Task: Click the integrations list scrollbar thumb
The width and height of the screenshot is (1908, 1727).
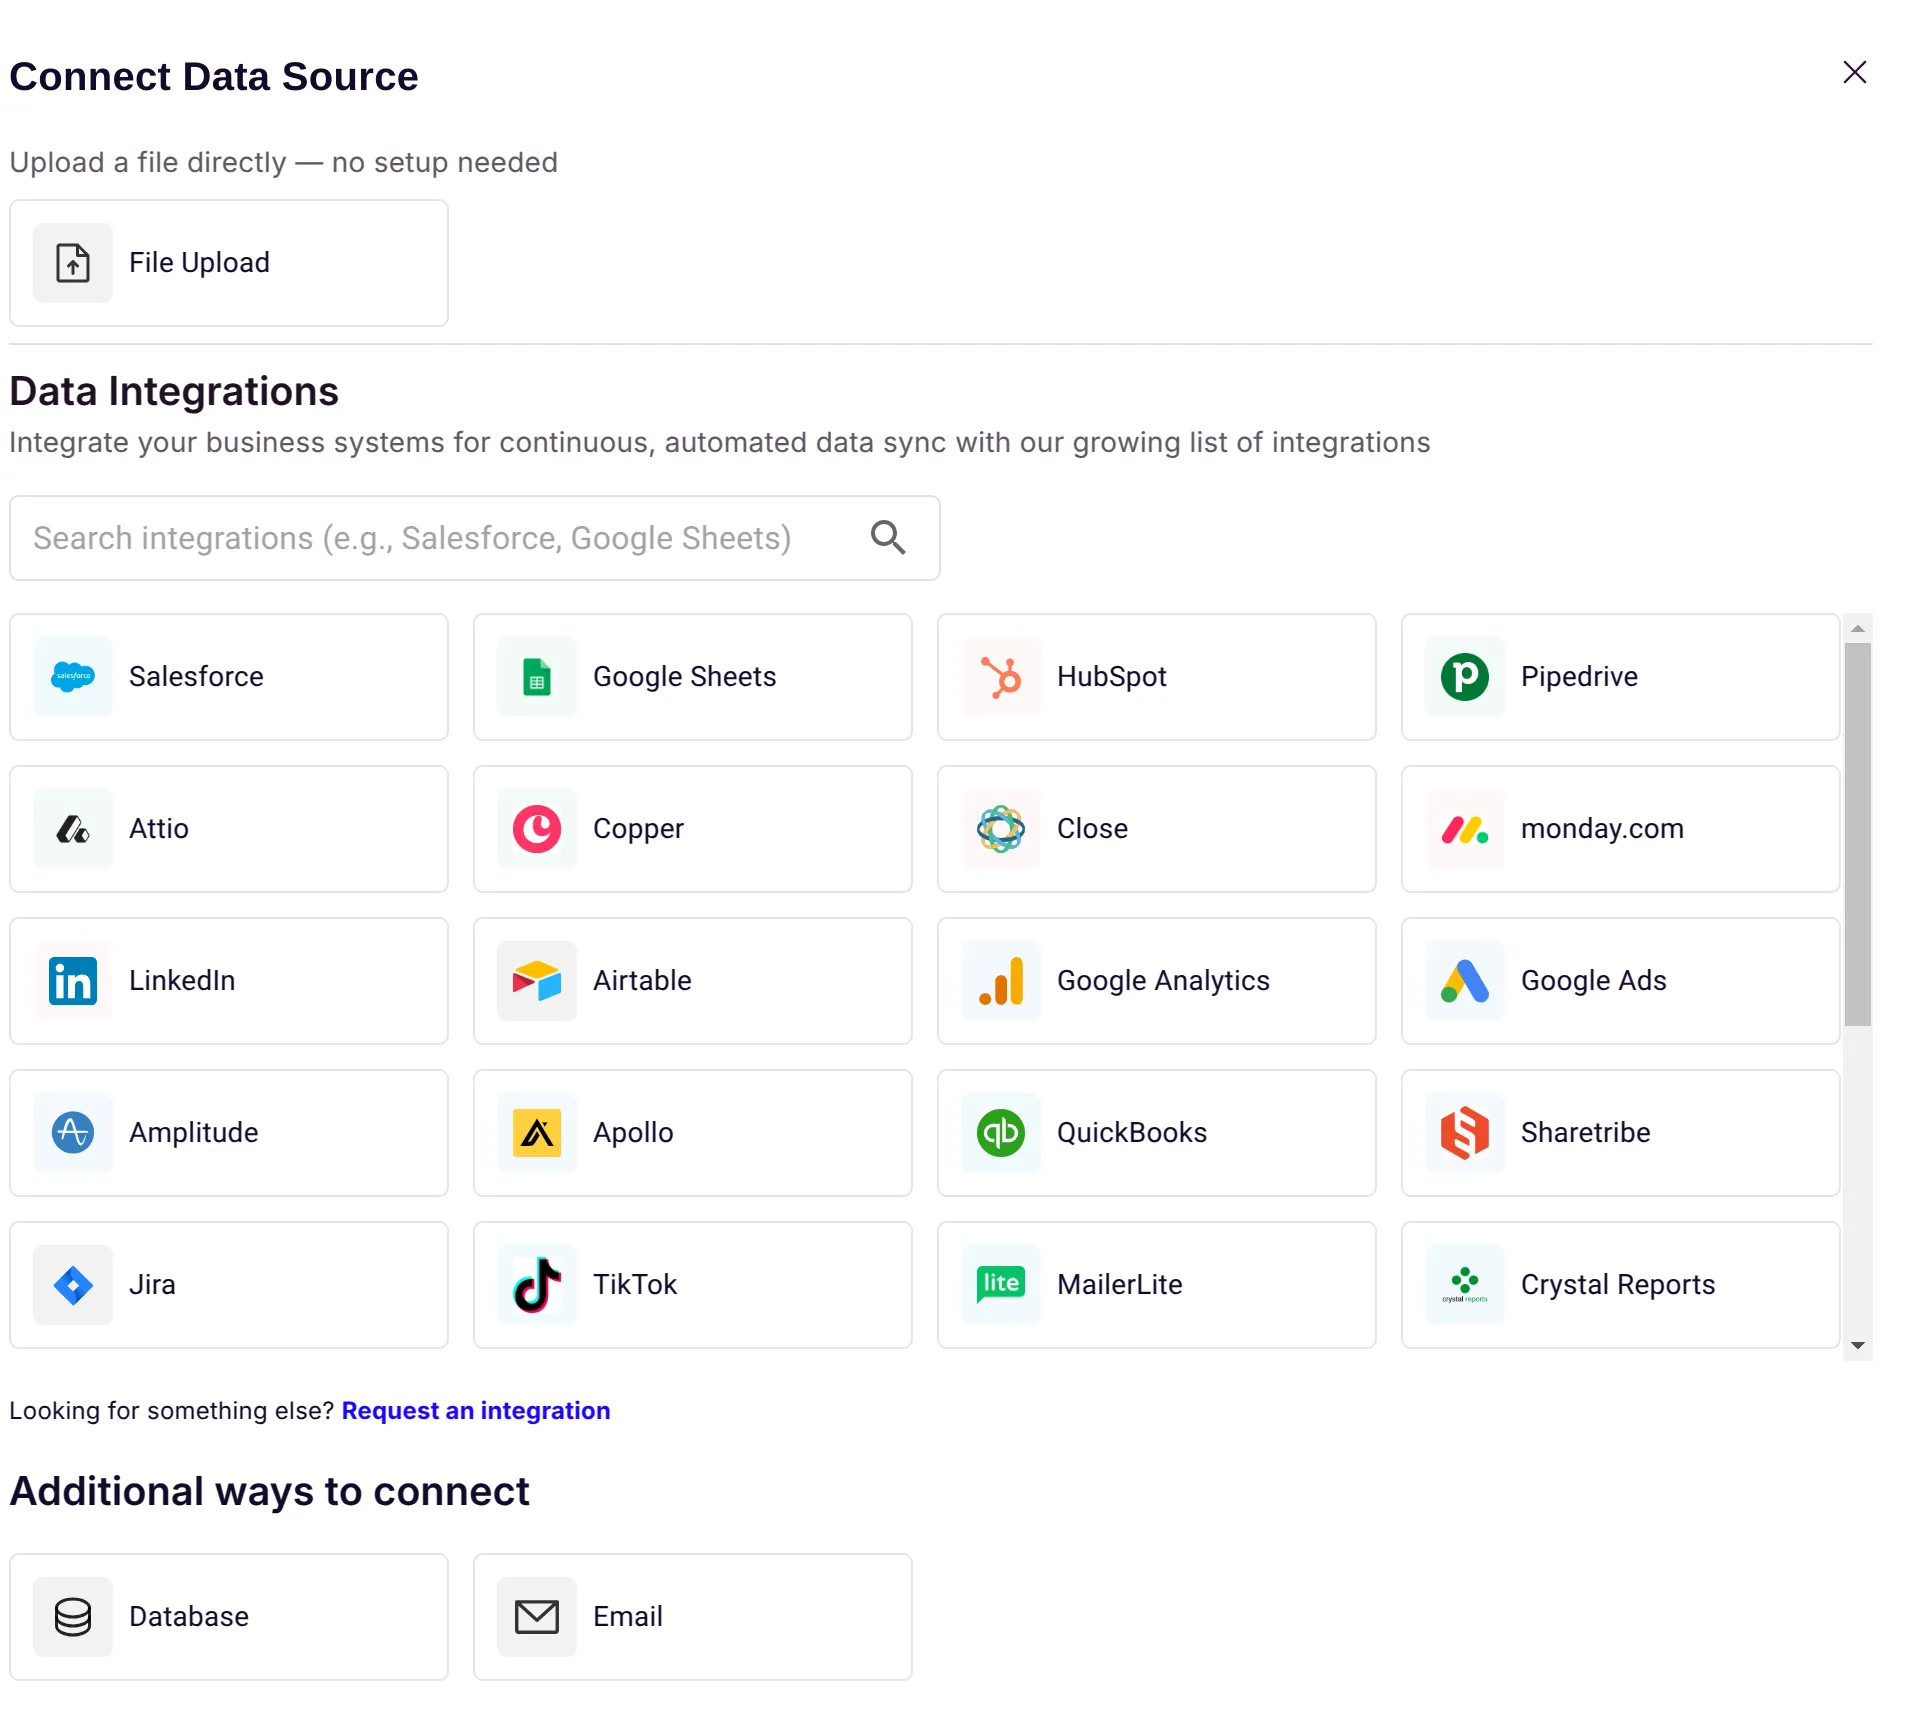Action: click(1857, 834)
